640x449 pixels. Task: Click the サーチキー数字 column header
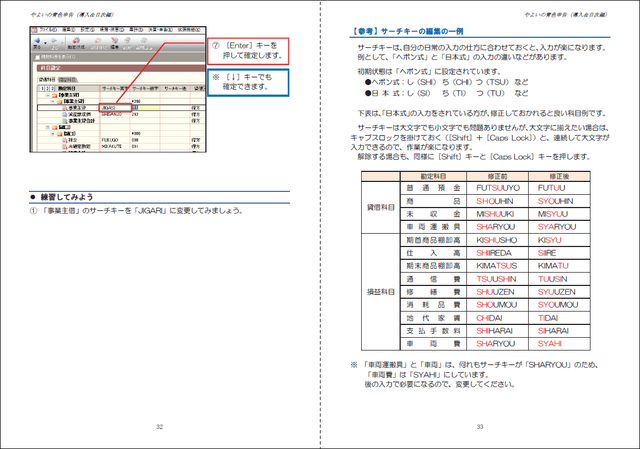point(145,89)
